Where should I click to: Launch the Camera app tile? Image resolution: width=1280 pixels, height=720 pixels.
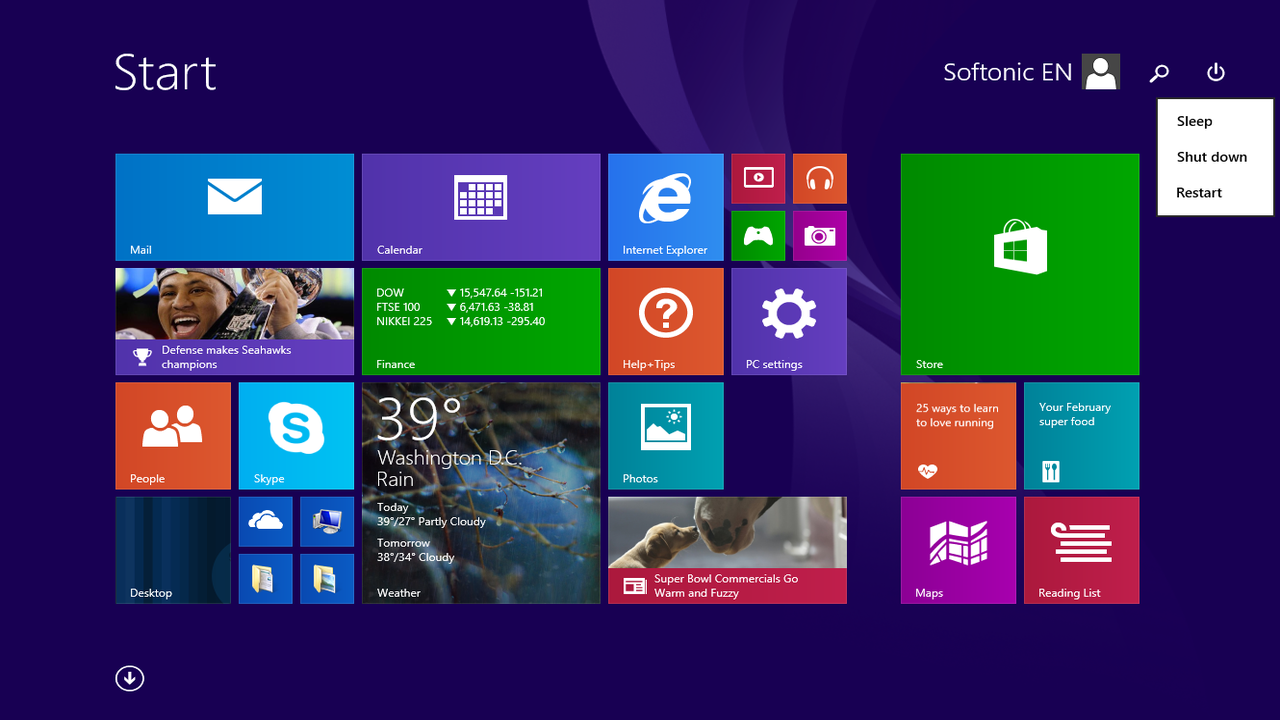point(819,235)
